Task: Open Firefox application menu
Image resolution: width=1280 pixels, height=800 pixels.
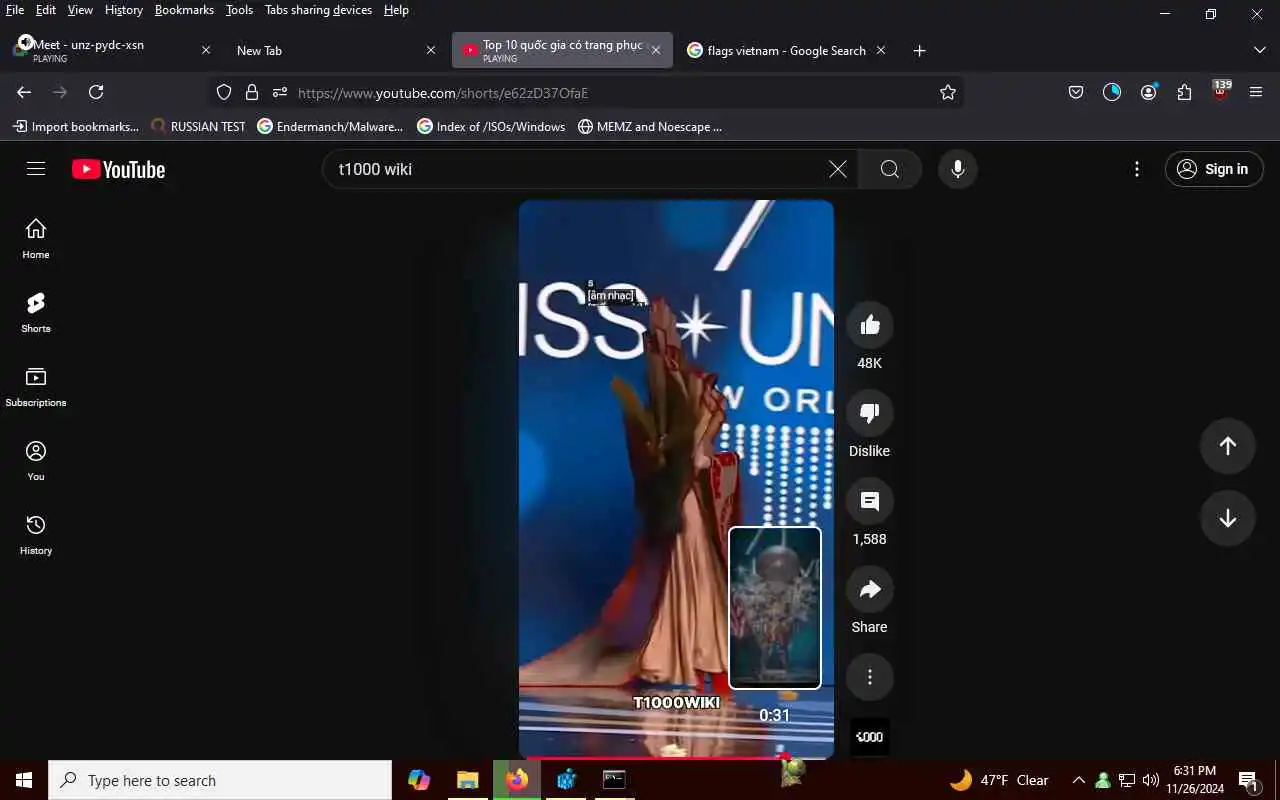Action: pos(1256,92)
